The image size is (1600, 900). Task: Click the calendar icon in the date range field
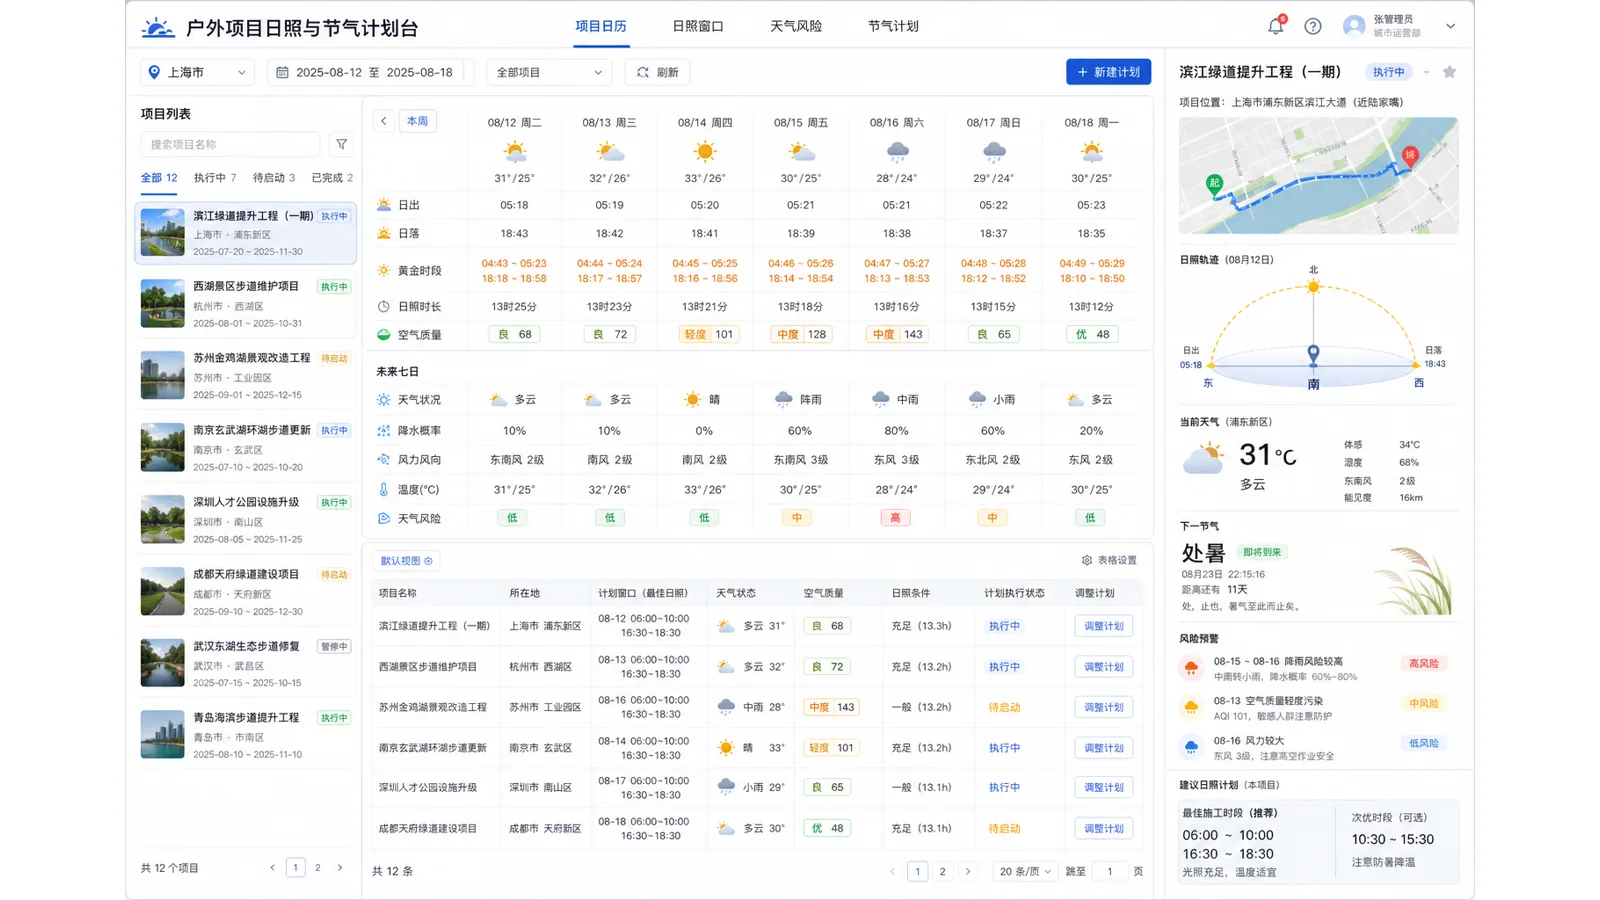click(x=282, y=72)
